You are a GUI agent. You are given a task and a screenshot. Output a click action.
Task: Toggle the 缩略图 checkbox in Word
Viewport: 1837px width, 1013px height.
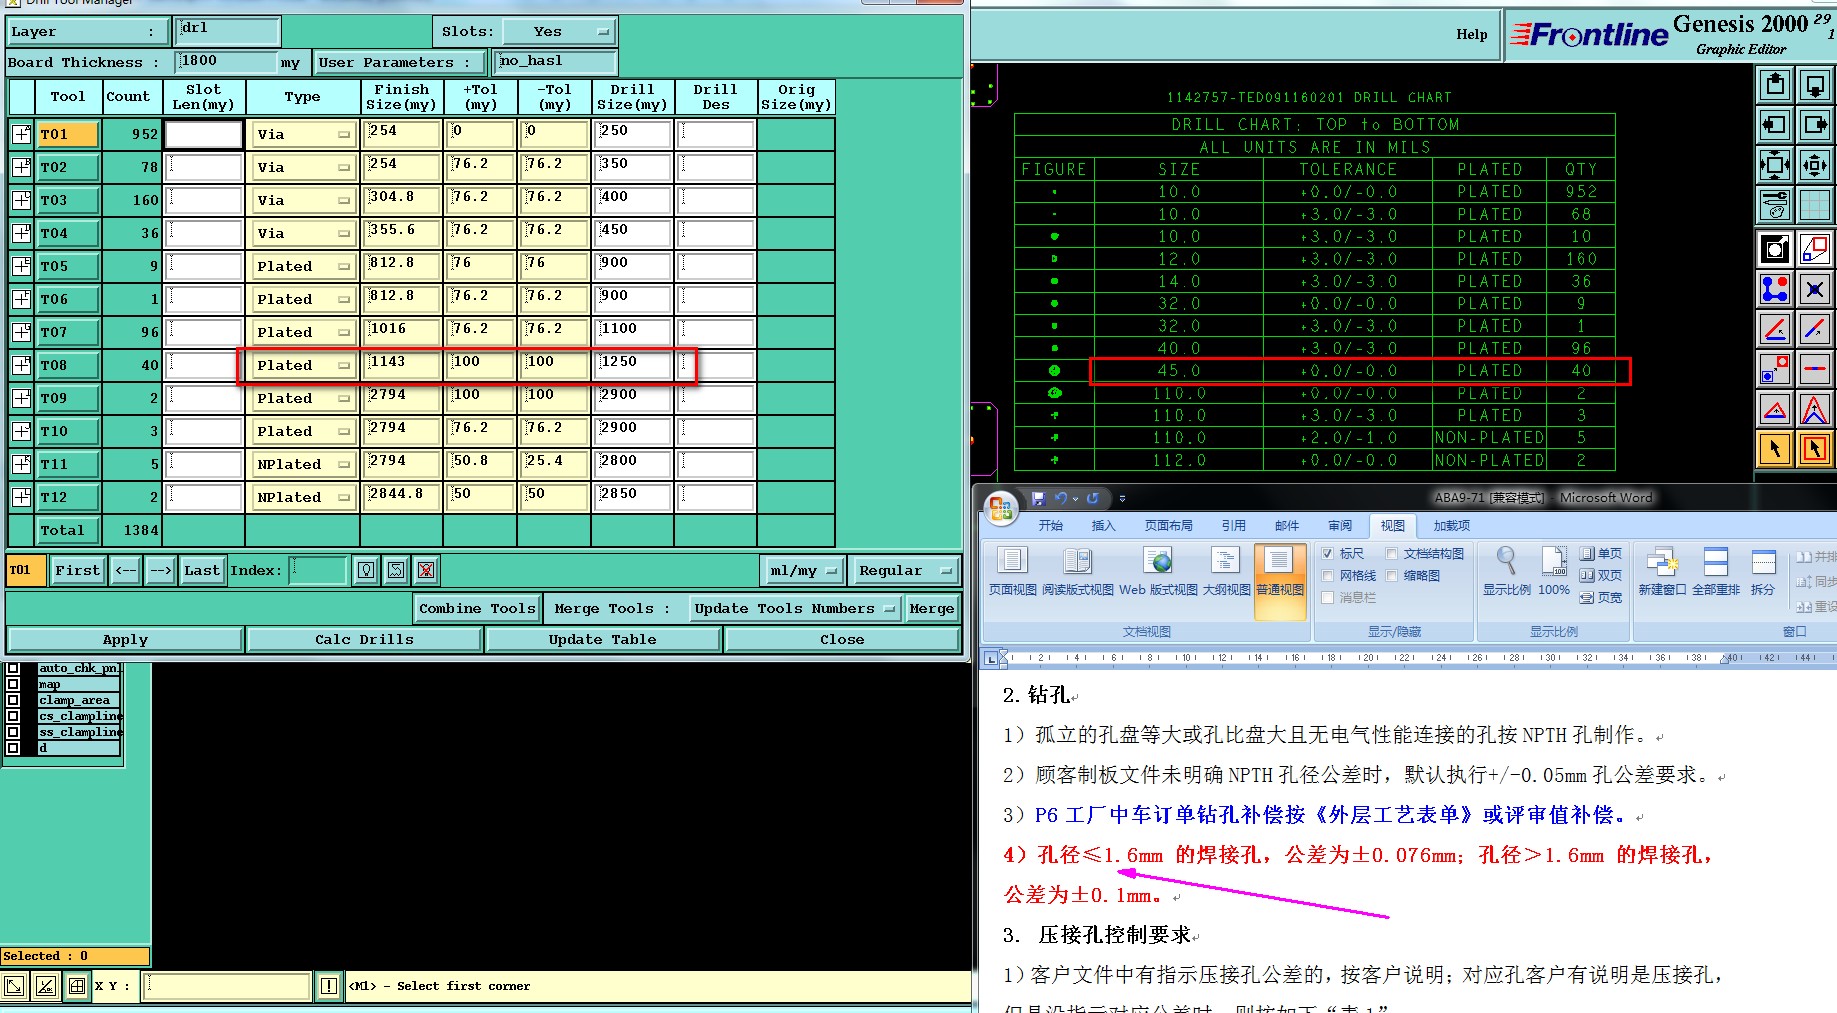tap(1392, 575)
